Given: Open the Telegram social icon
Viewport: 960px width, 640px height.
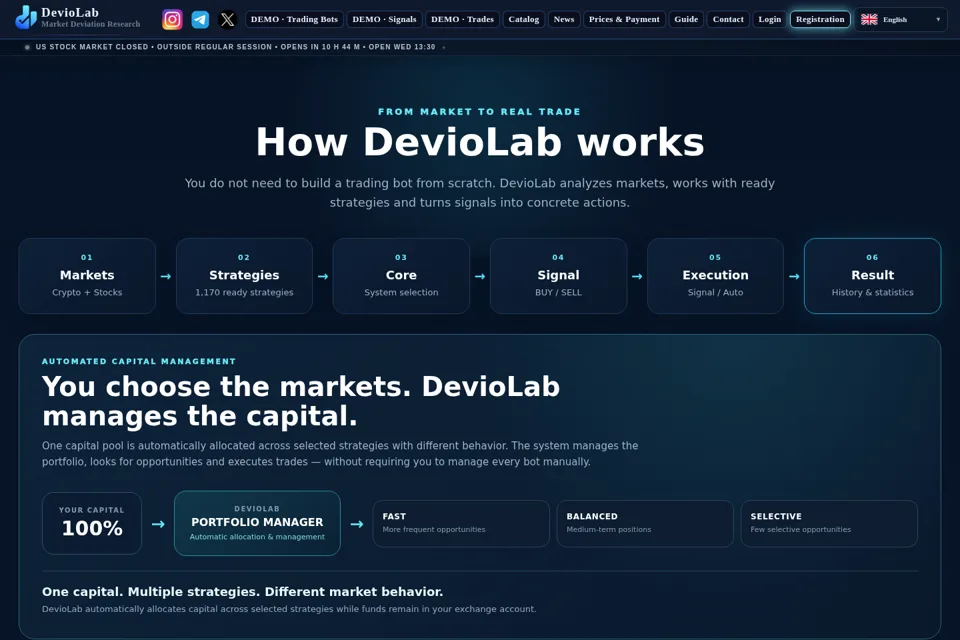Looking at the screenshot, I should [x=200, y=20].
